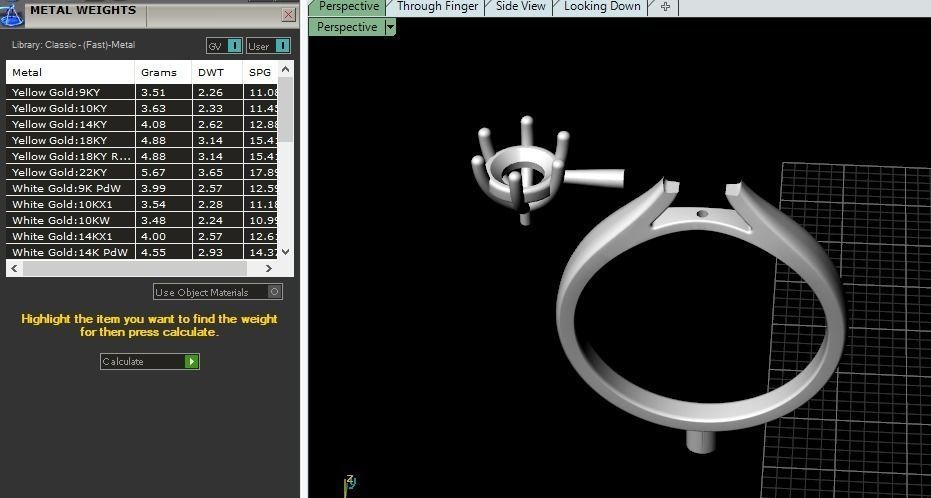Select the White Gold:14K PdW row
The height and width of the screenshot is (498, 931).
(142, 252)
